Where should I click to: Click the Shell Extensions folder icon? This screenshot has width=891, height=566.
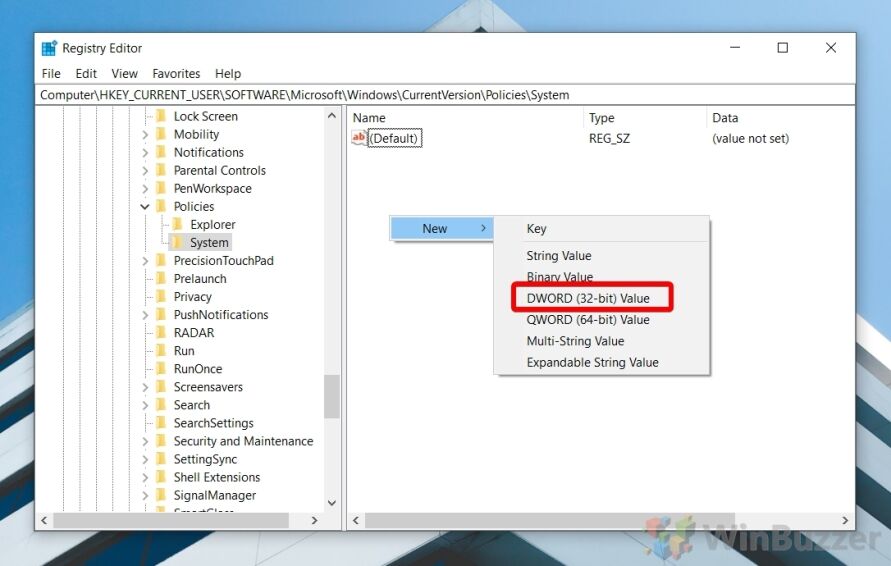[161, 477]
